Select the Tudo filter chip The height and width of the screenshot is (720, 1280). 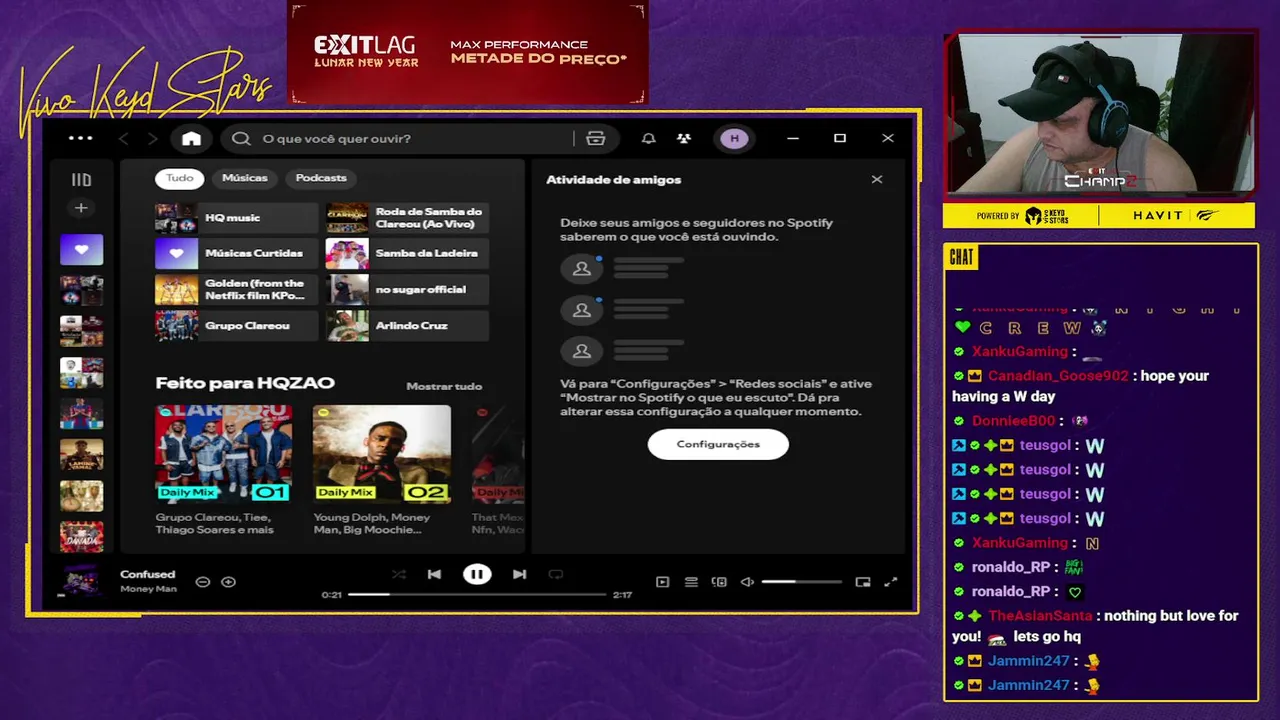(x=179, y=178)
